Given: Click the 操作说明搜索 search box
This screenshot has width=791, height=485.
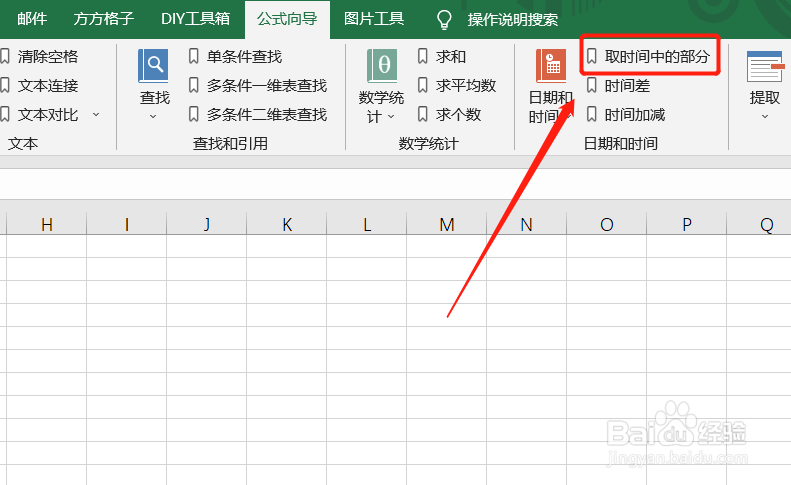Looking at the screenshot, I should click(513, 20).
